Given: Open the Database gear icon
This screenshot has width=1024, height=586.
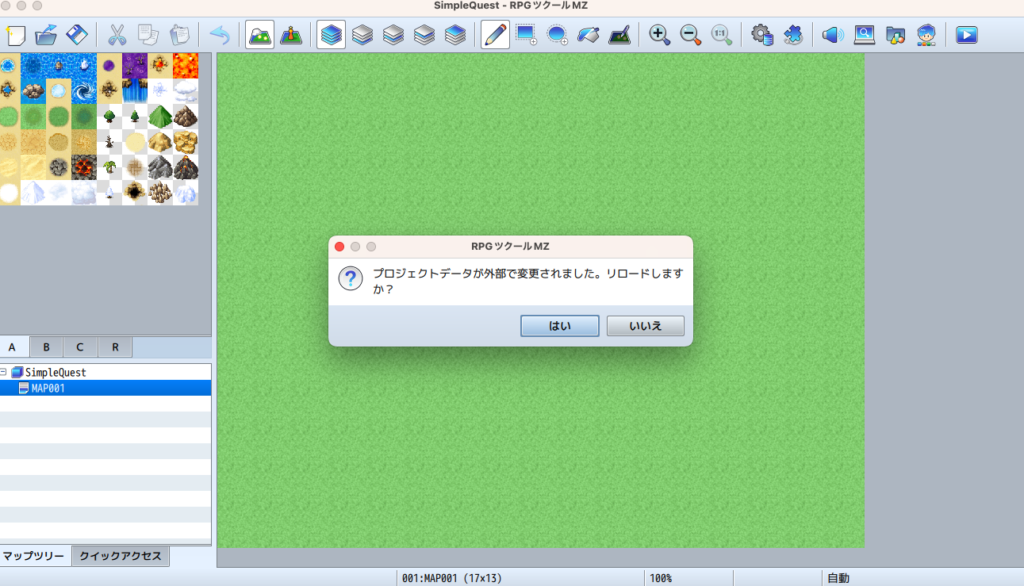Looking at the screenshot, I should [763, 35].
